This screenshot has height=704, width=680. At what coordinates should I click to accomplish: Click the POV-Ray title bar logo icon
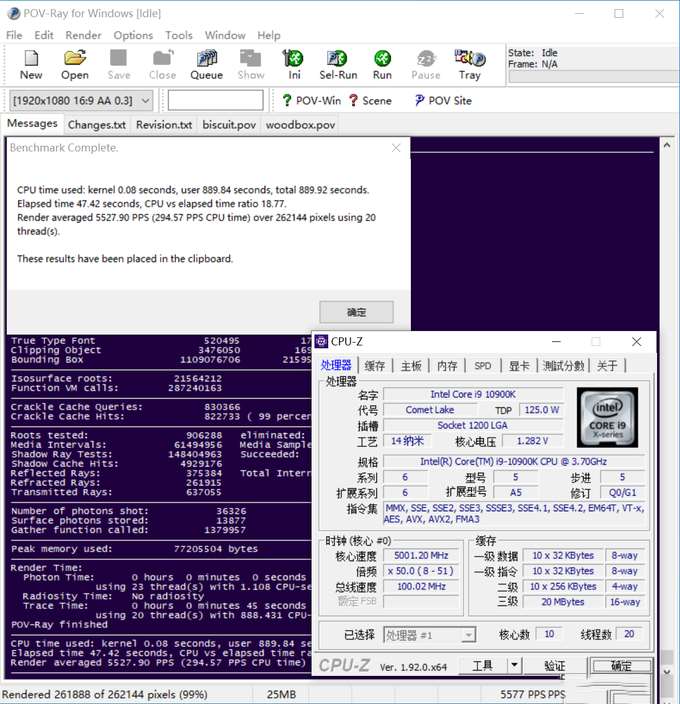pyautogui.click(x=13, y=13)
